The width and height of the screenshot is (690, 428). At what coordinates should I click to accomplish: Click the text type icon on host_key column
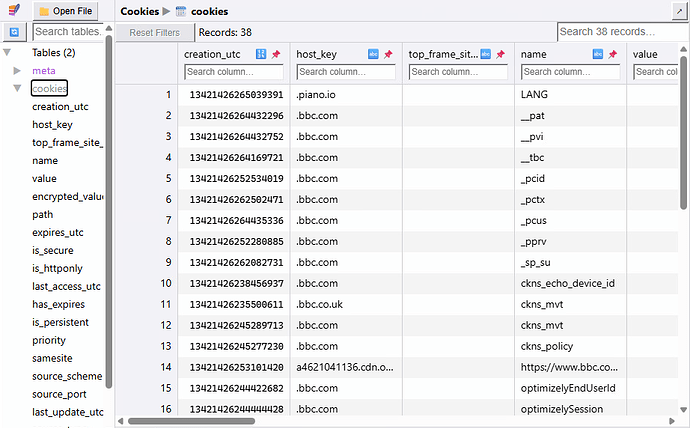pyautogui.click(x=373, y=54)
